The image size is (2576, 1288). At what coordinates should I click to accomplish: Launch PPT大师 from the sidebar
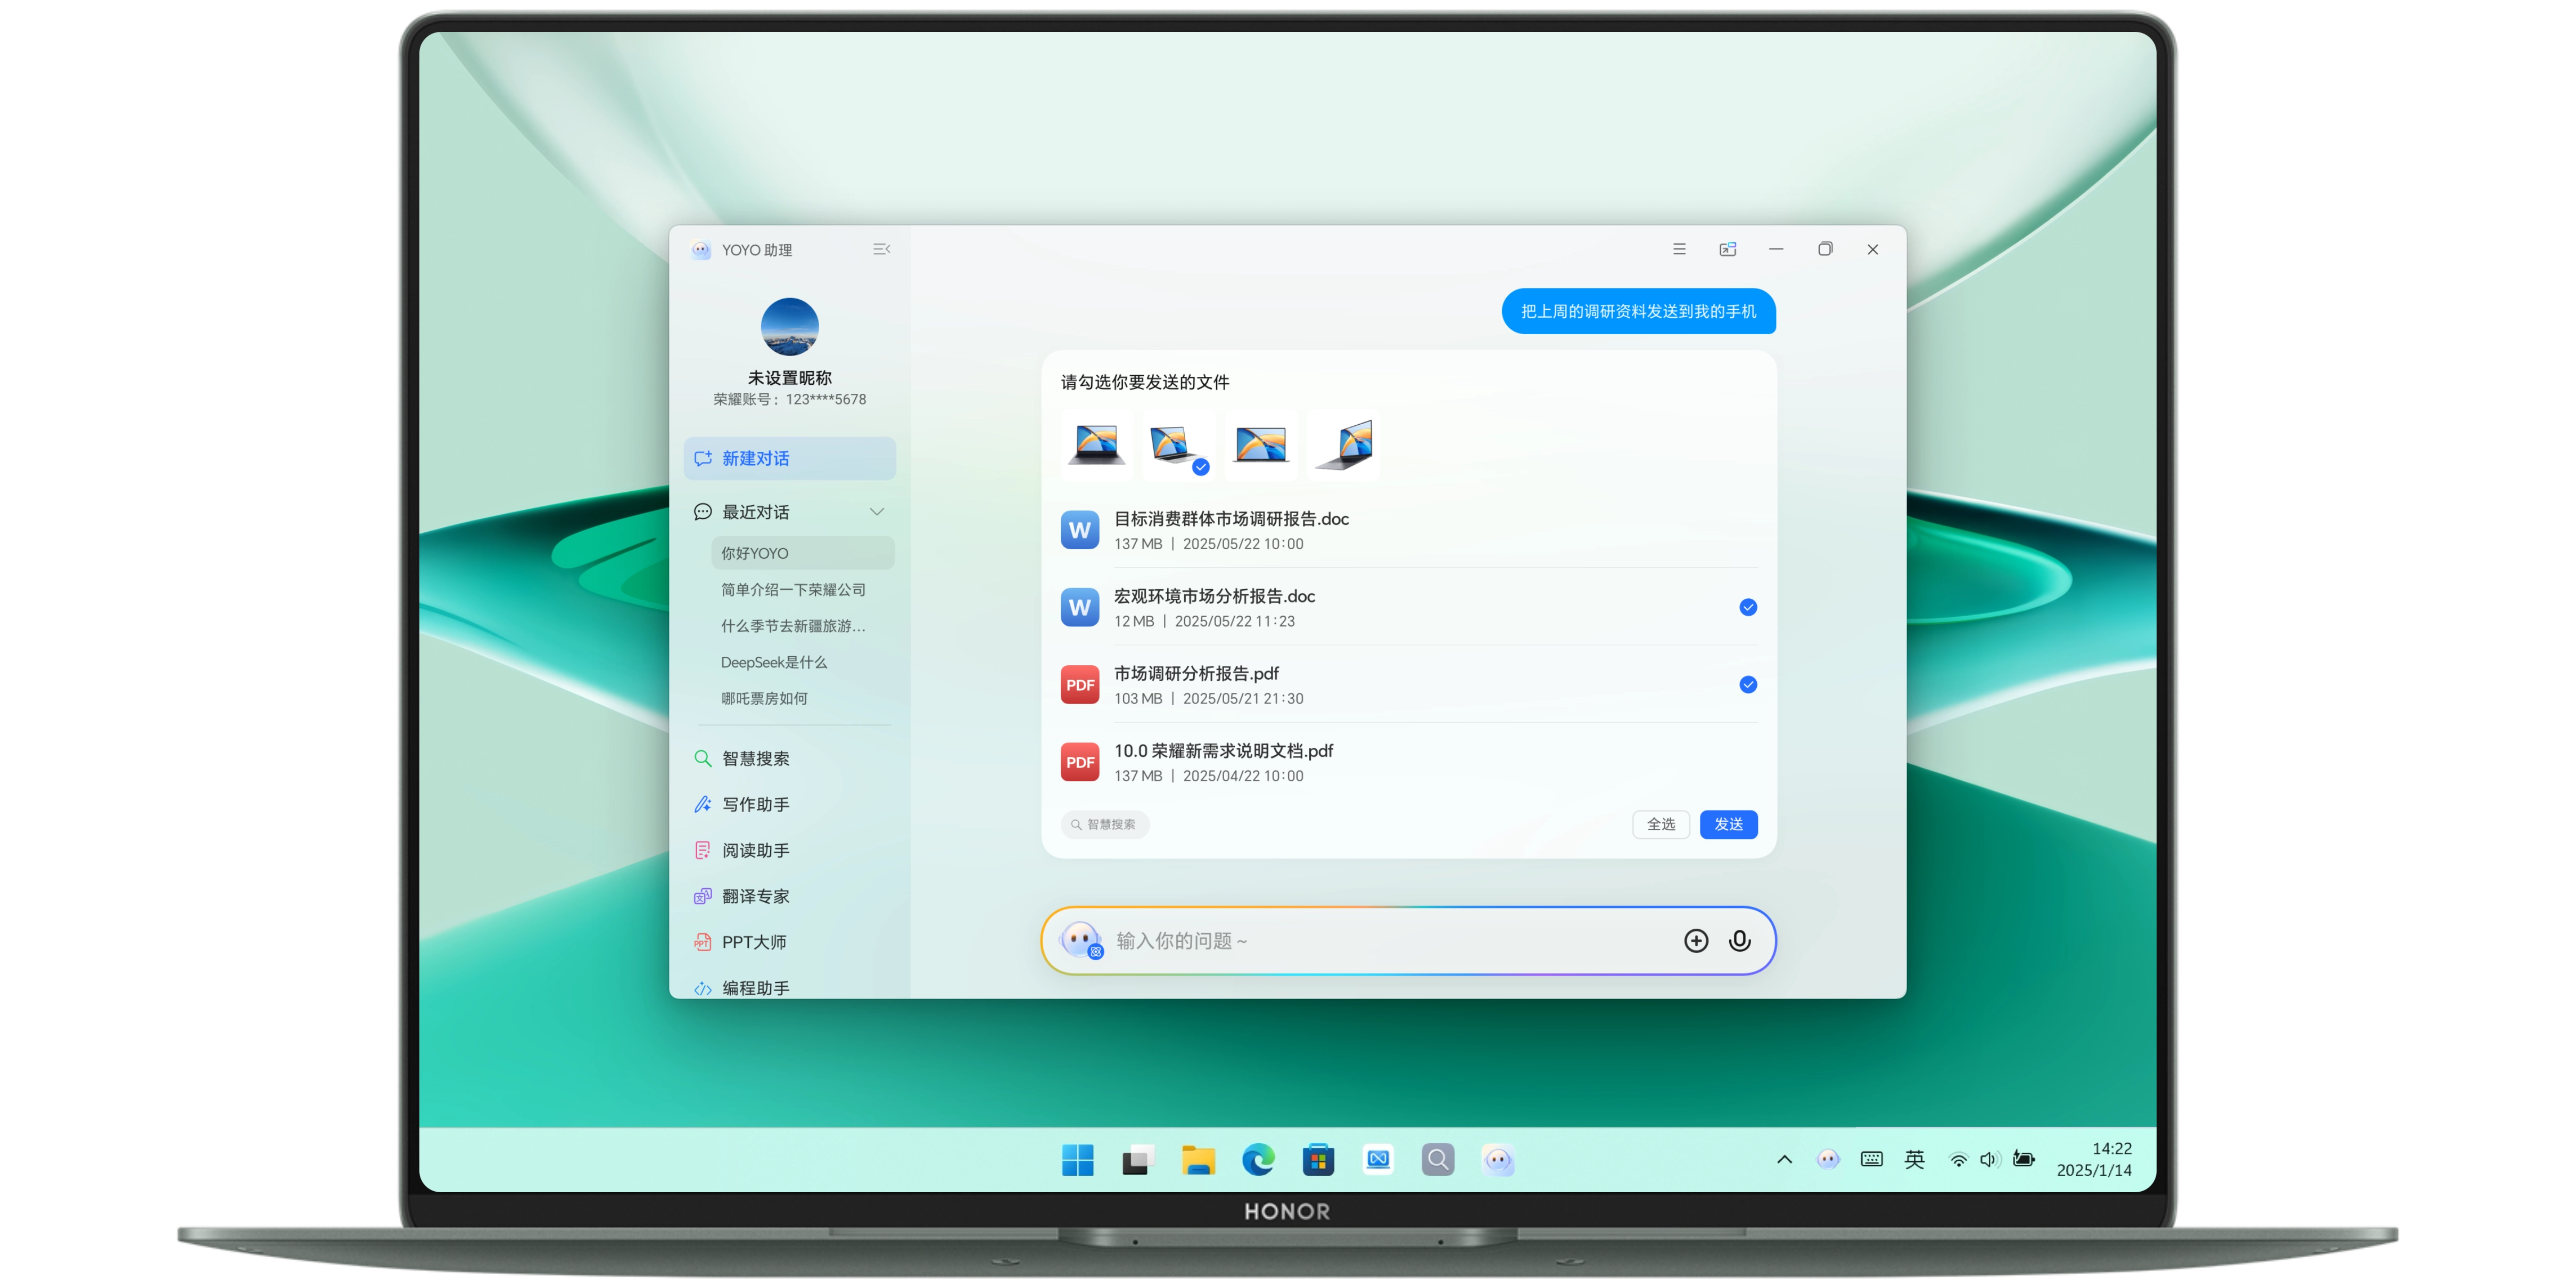pyautogui.click(x=753, y=942)
